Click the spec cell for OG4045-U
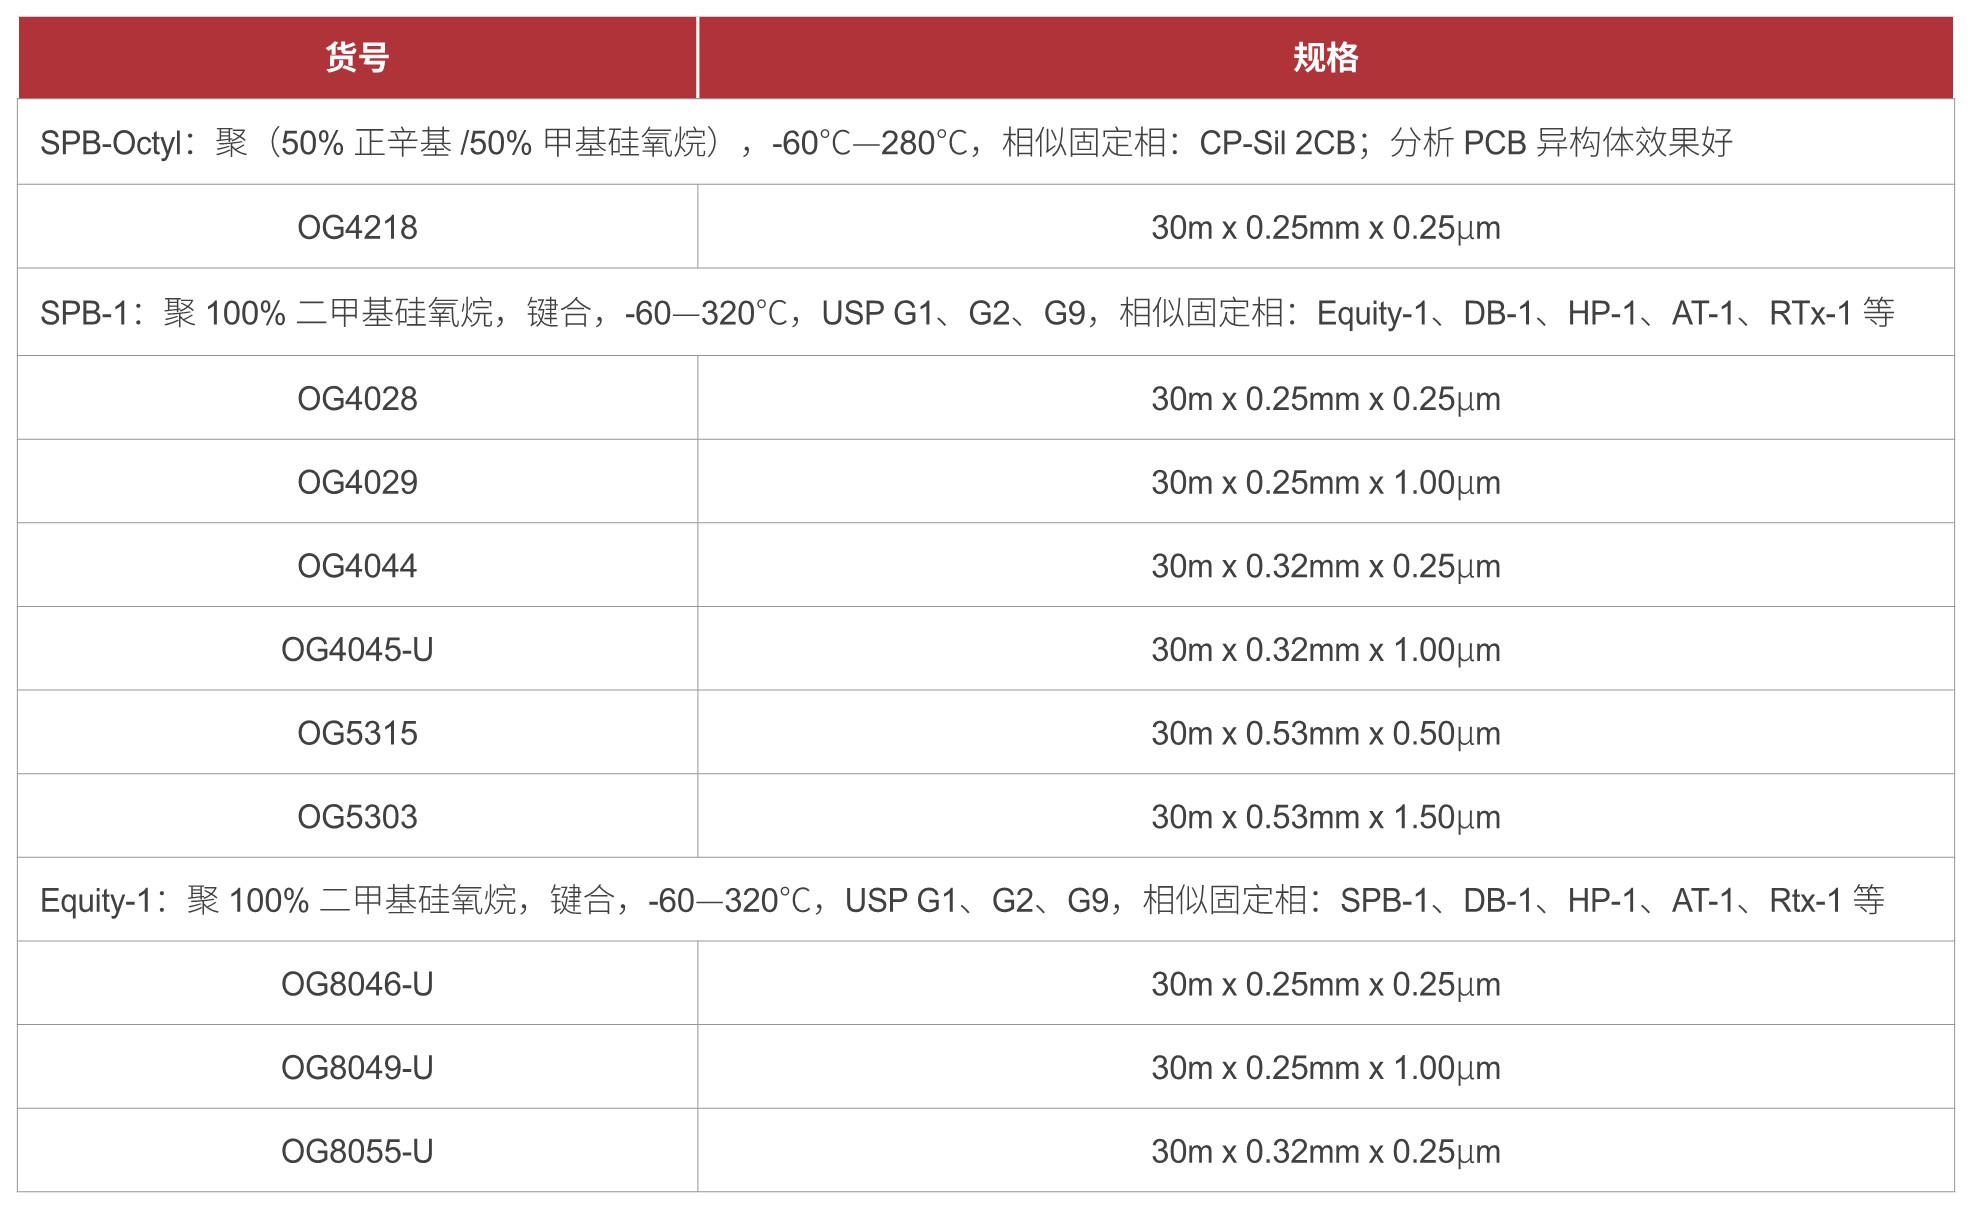Screen dimensions: 1976x1212 1325,650
